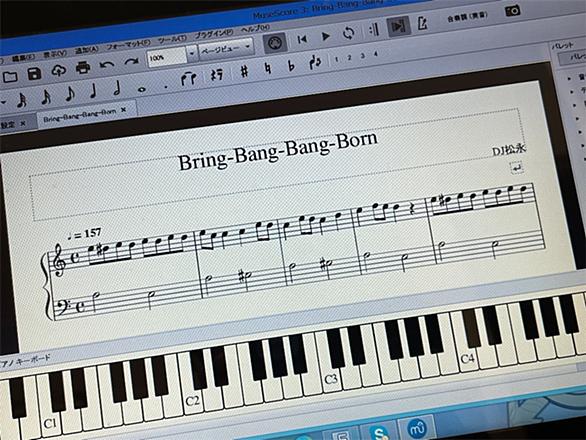Add an augmentation dot to note
This screenshot has width=586, height=440.
click(166, 87)
